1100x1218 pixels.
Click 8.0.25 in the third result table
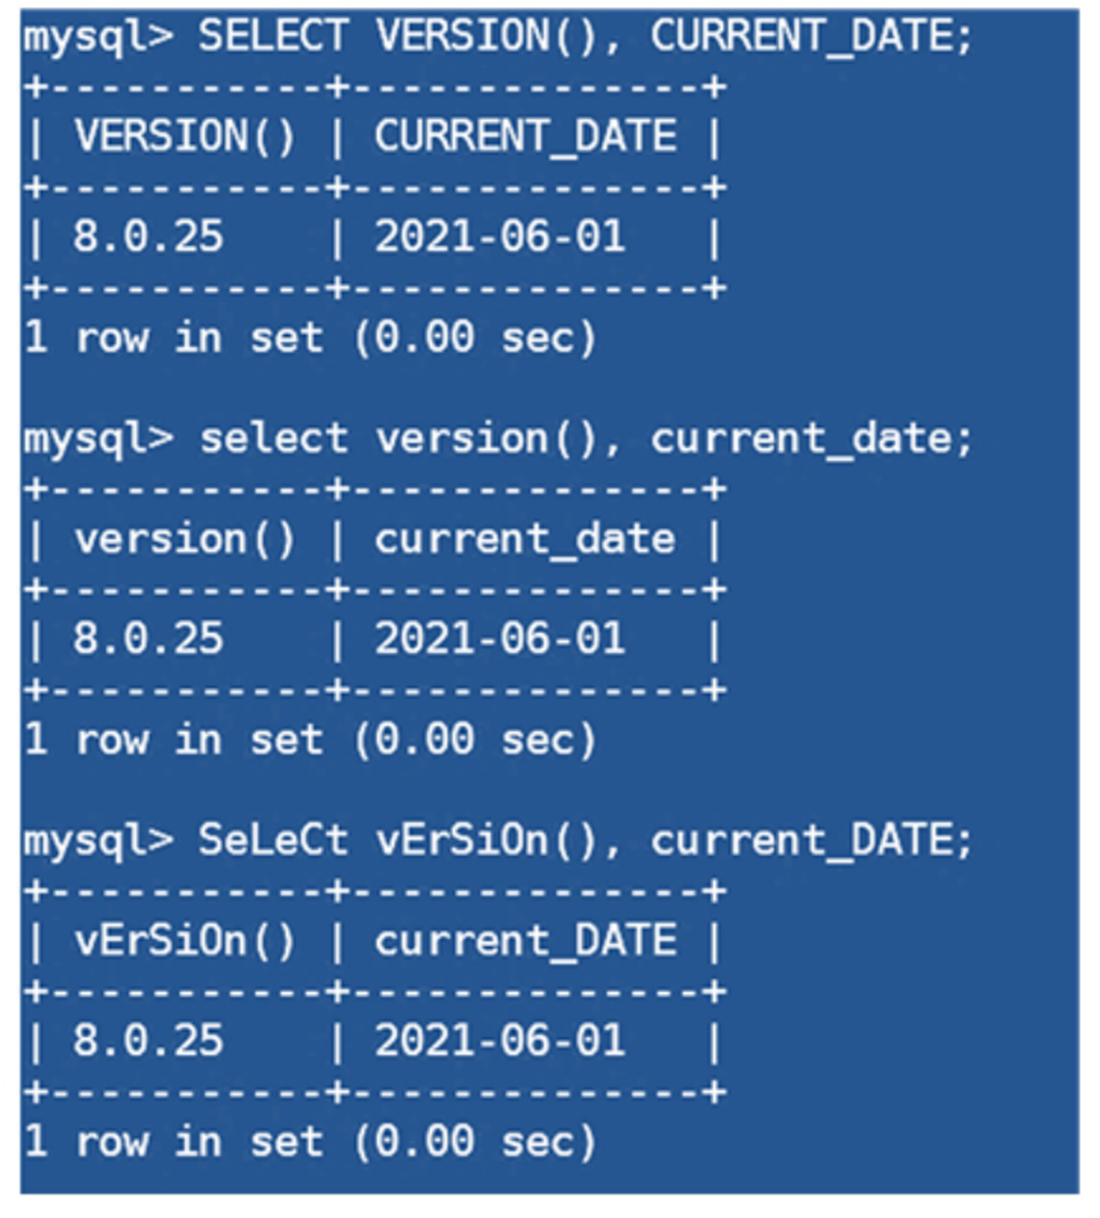(x=148, y=1042)
